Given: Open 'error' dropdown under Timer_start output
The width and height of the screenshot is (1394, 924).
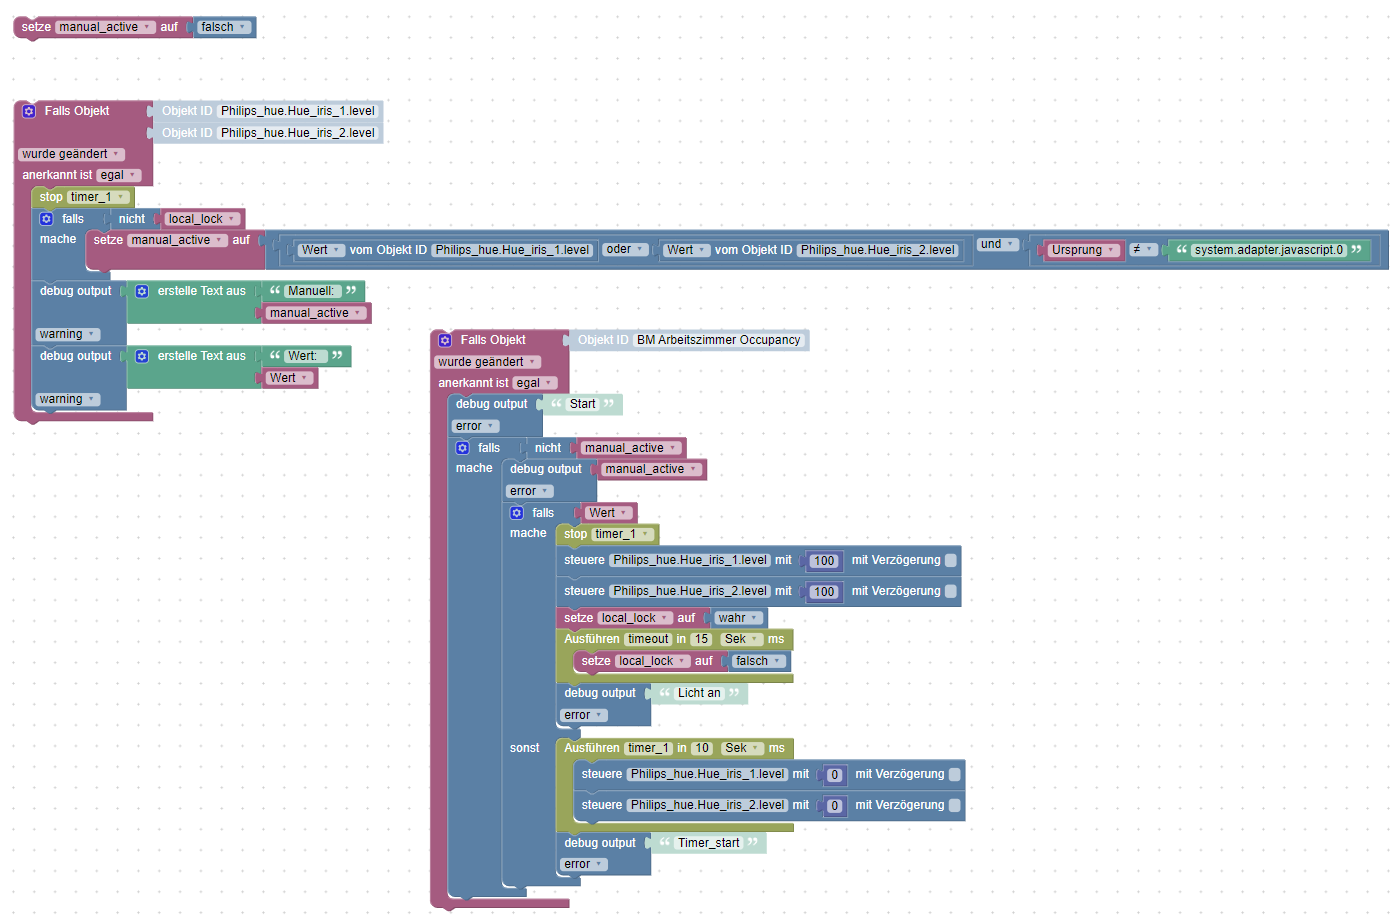Looking at the screenshot, I should point(583,864).
